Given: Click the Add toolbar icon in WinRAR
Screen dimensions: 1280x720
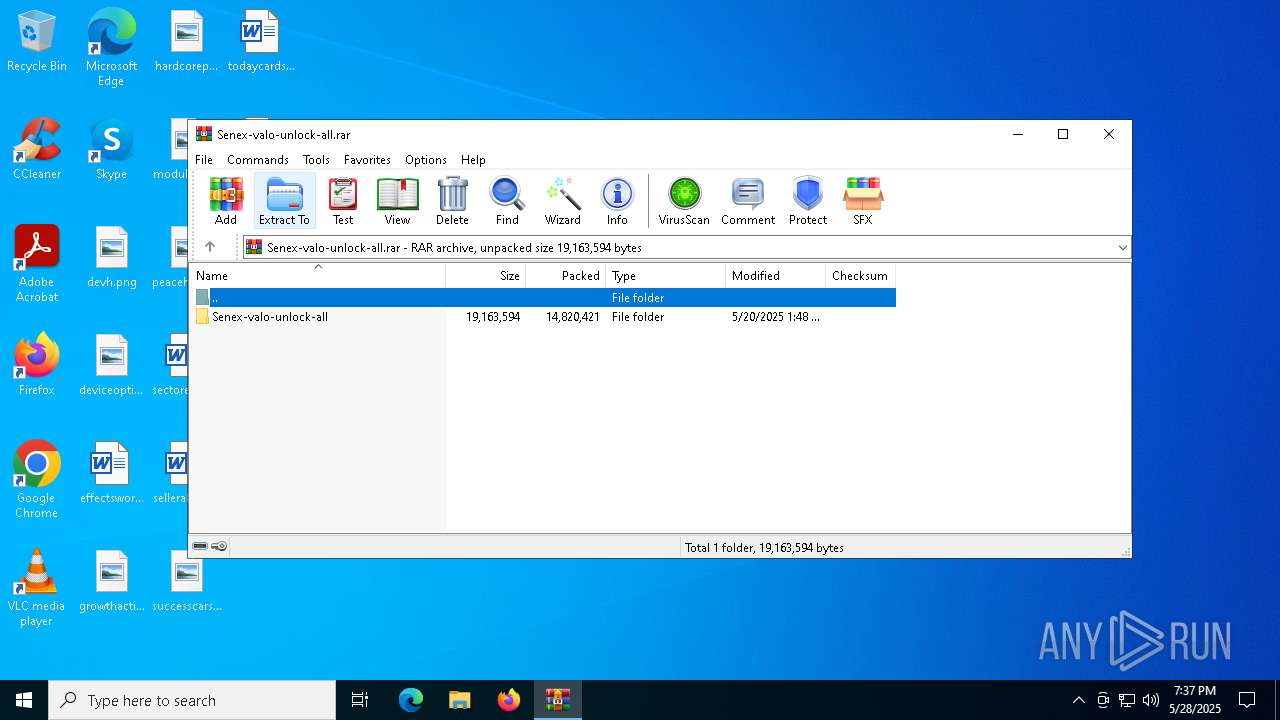Looking at the screenshot, I should pos(226,201).
